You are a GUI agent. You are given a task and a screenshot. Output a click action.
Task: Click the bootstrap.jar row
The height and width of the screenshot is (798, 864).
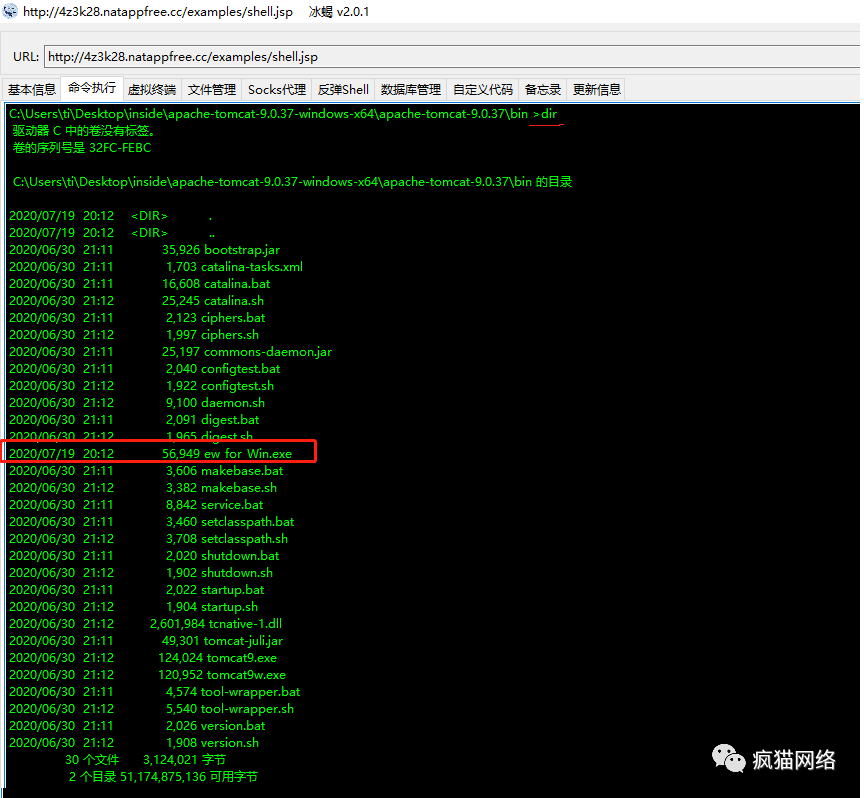[144, 250]
